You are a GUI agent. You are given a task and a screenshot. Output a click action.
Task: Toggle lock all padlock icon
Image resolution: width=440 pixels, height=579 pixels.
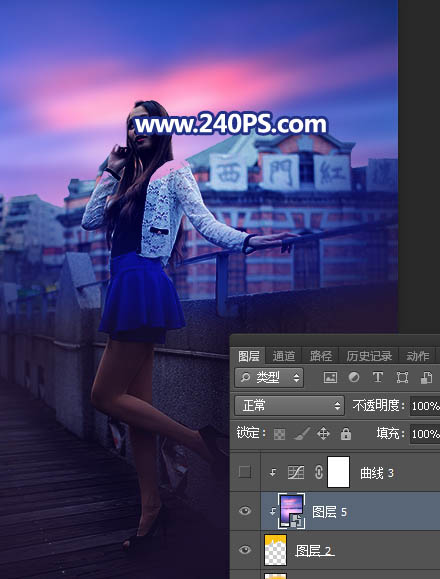346,434
